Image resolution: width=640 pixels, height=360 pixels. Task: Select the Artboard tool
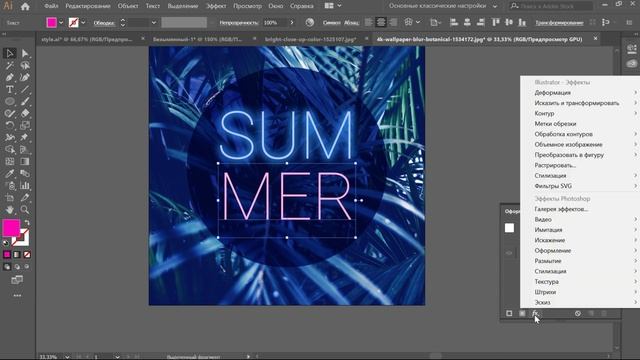point(9,198)
